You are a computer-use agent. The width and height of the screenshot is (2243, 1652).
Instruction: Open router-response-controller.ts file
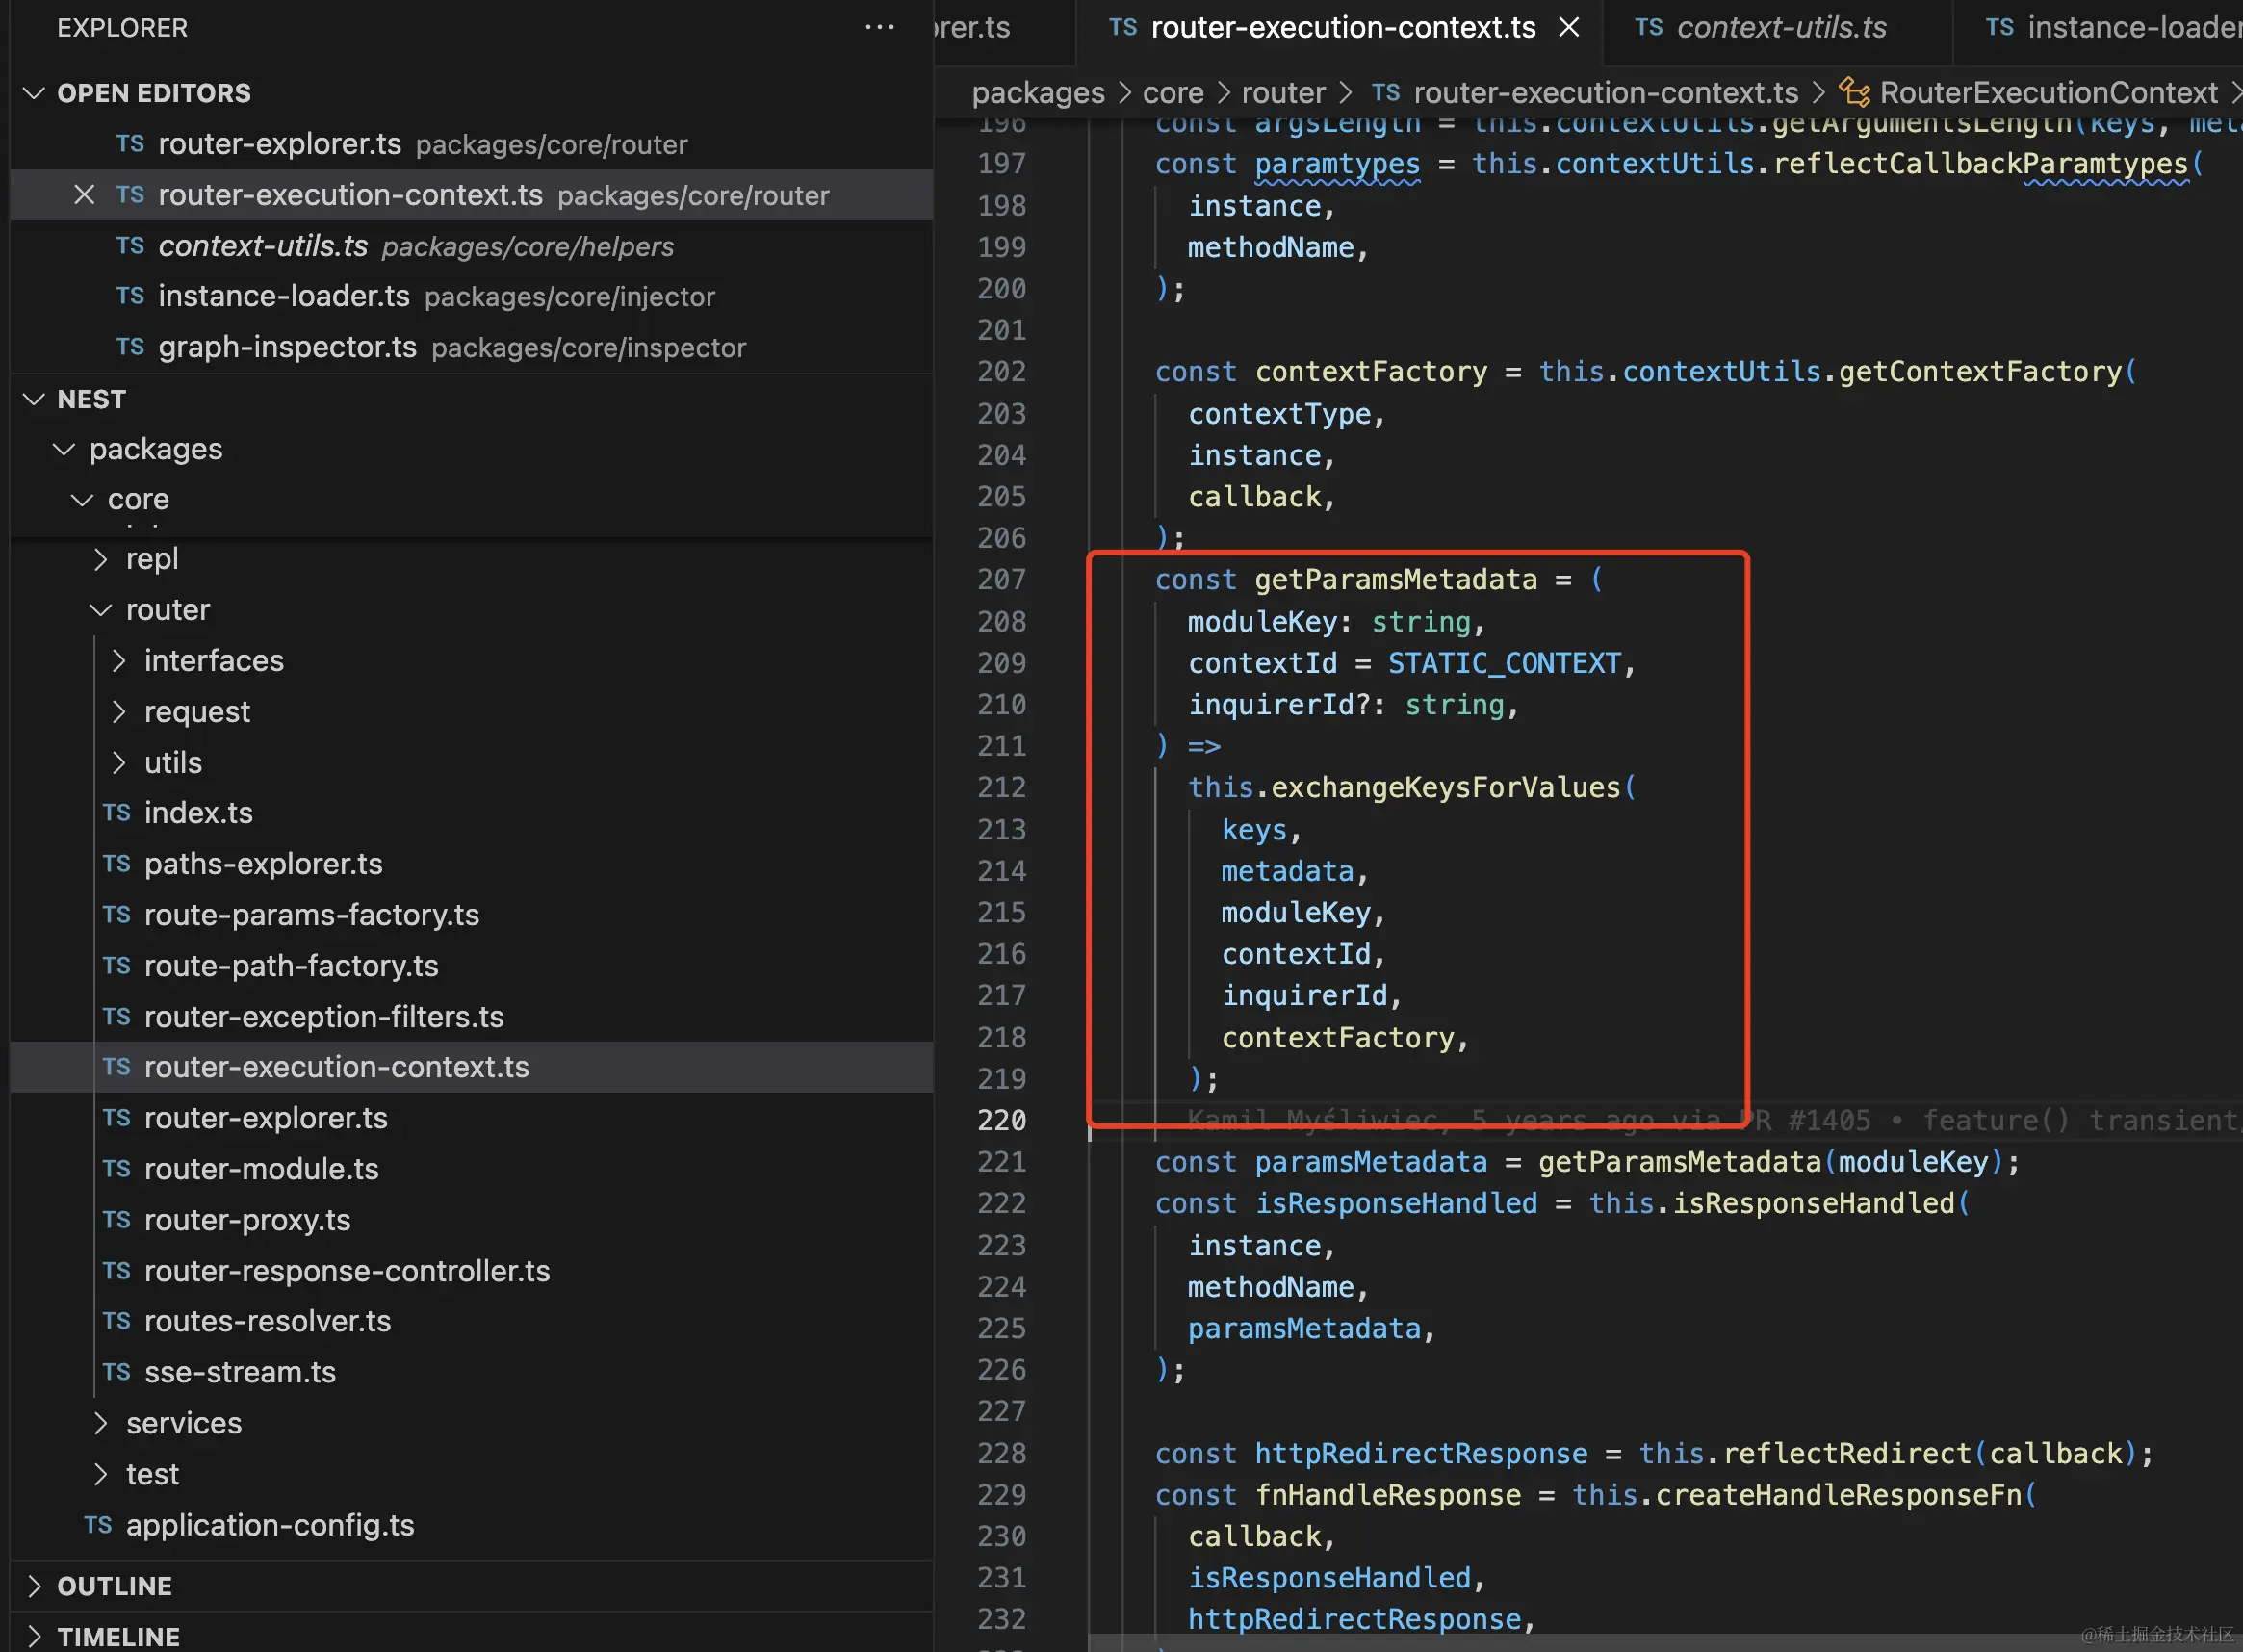[x=471, y=1271]
